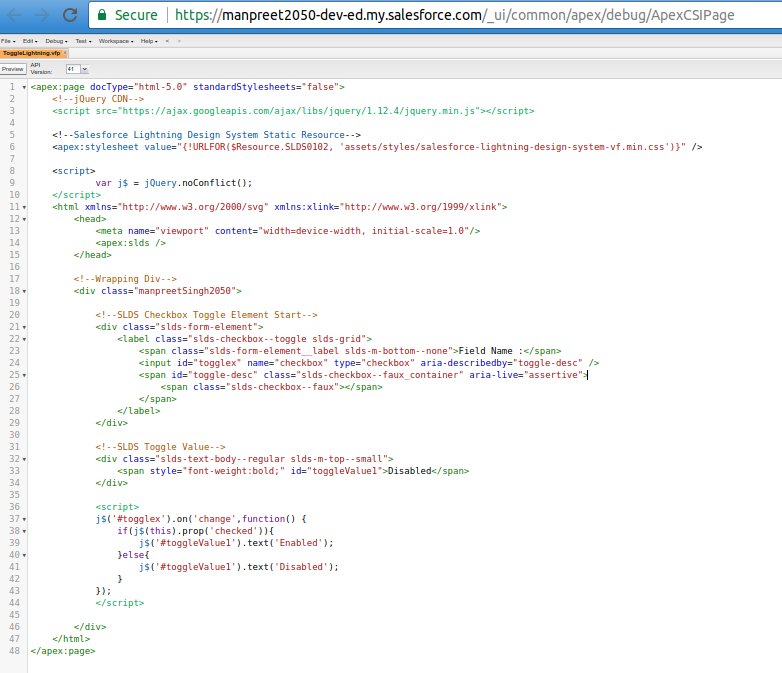The width and height of the screenshot is (782, 673).
Task: Open the Test menu
Action: (x=83, y=41)
